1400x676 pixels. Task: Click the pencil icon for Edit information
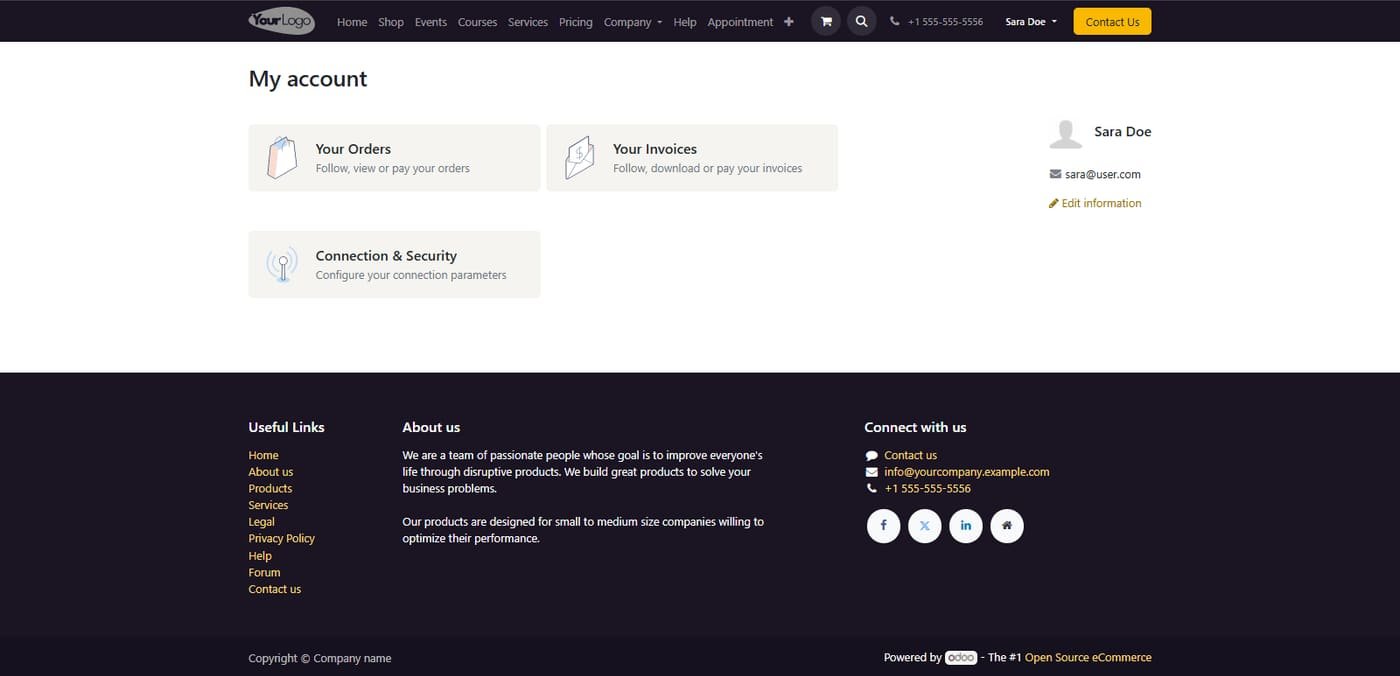click(1053, 203)
